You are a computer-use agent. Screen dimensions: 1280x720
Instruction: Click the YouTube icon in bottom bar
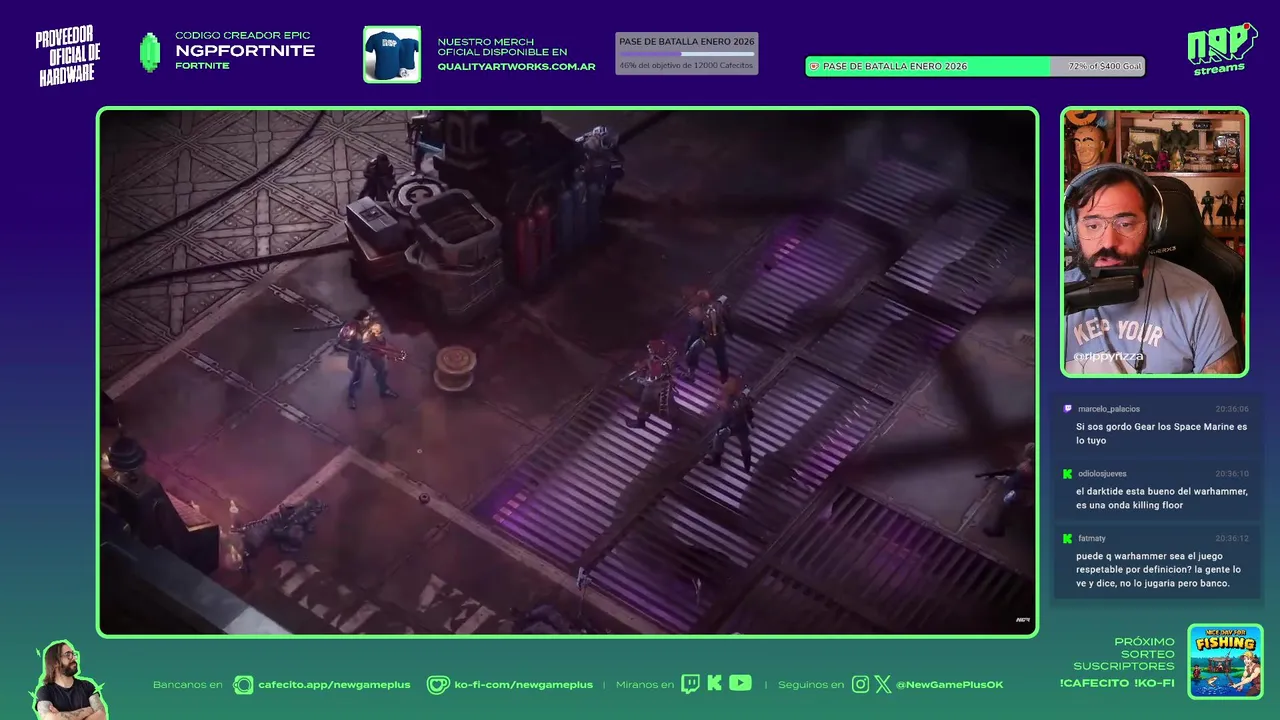pyautogui.click(x=740, y=683)
